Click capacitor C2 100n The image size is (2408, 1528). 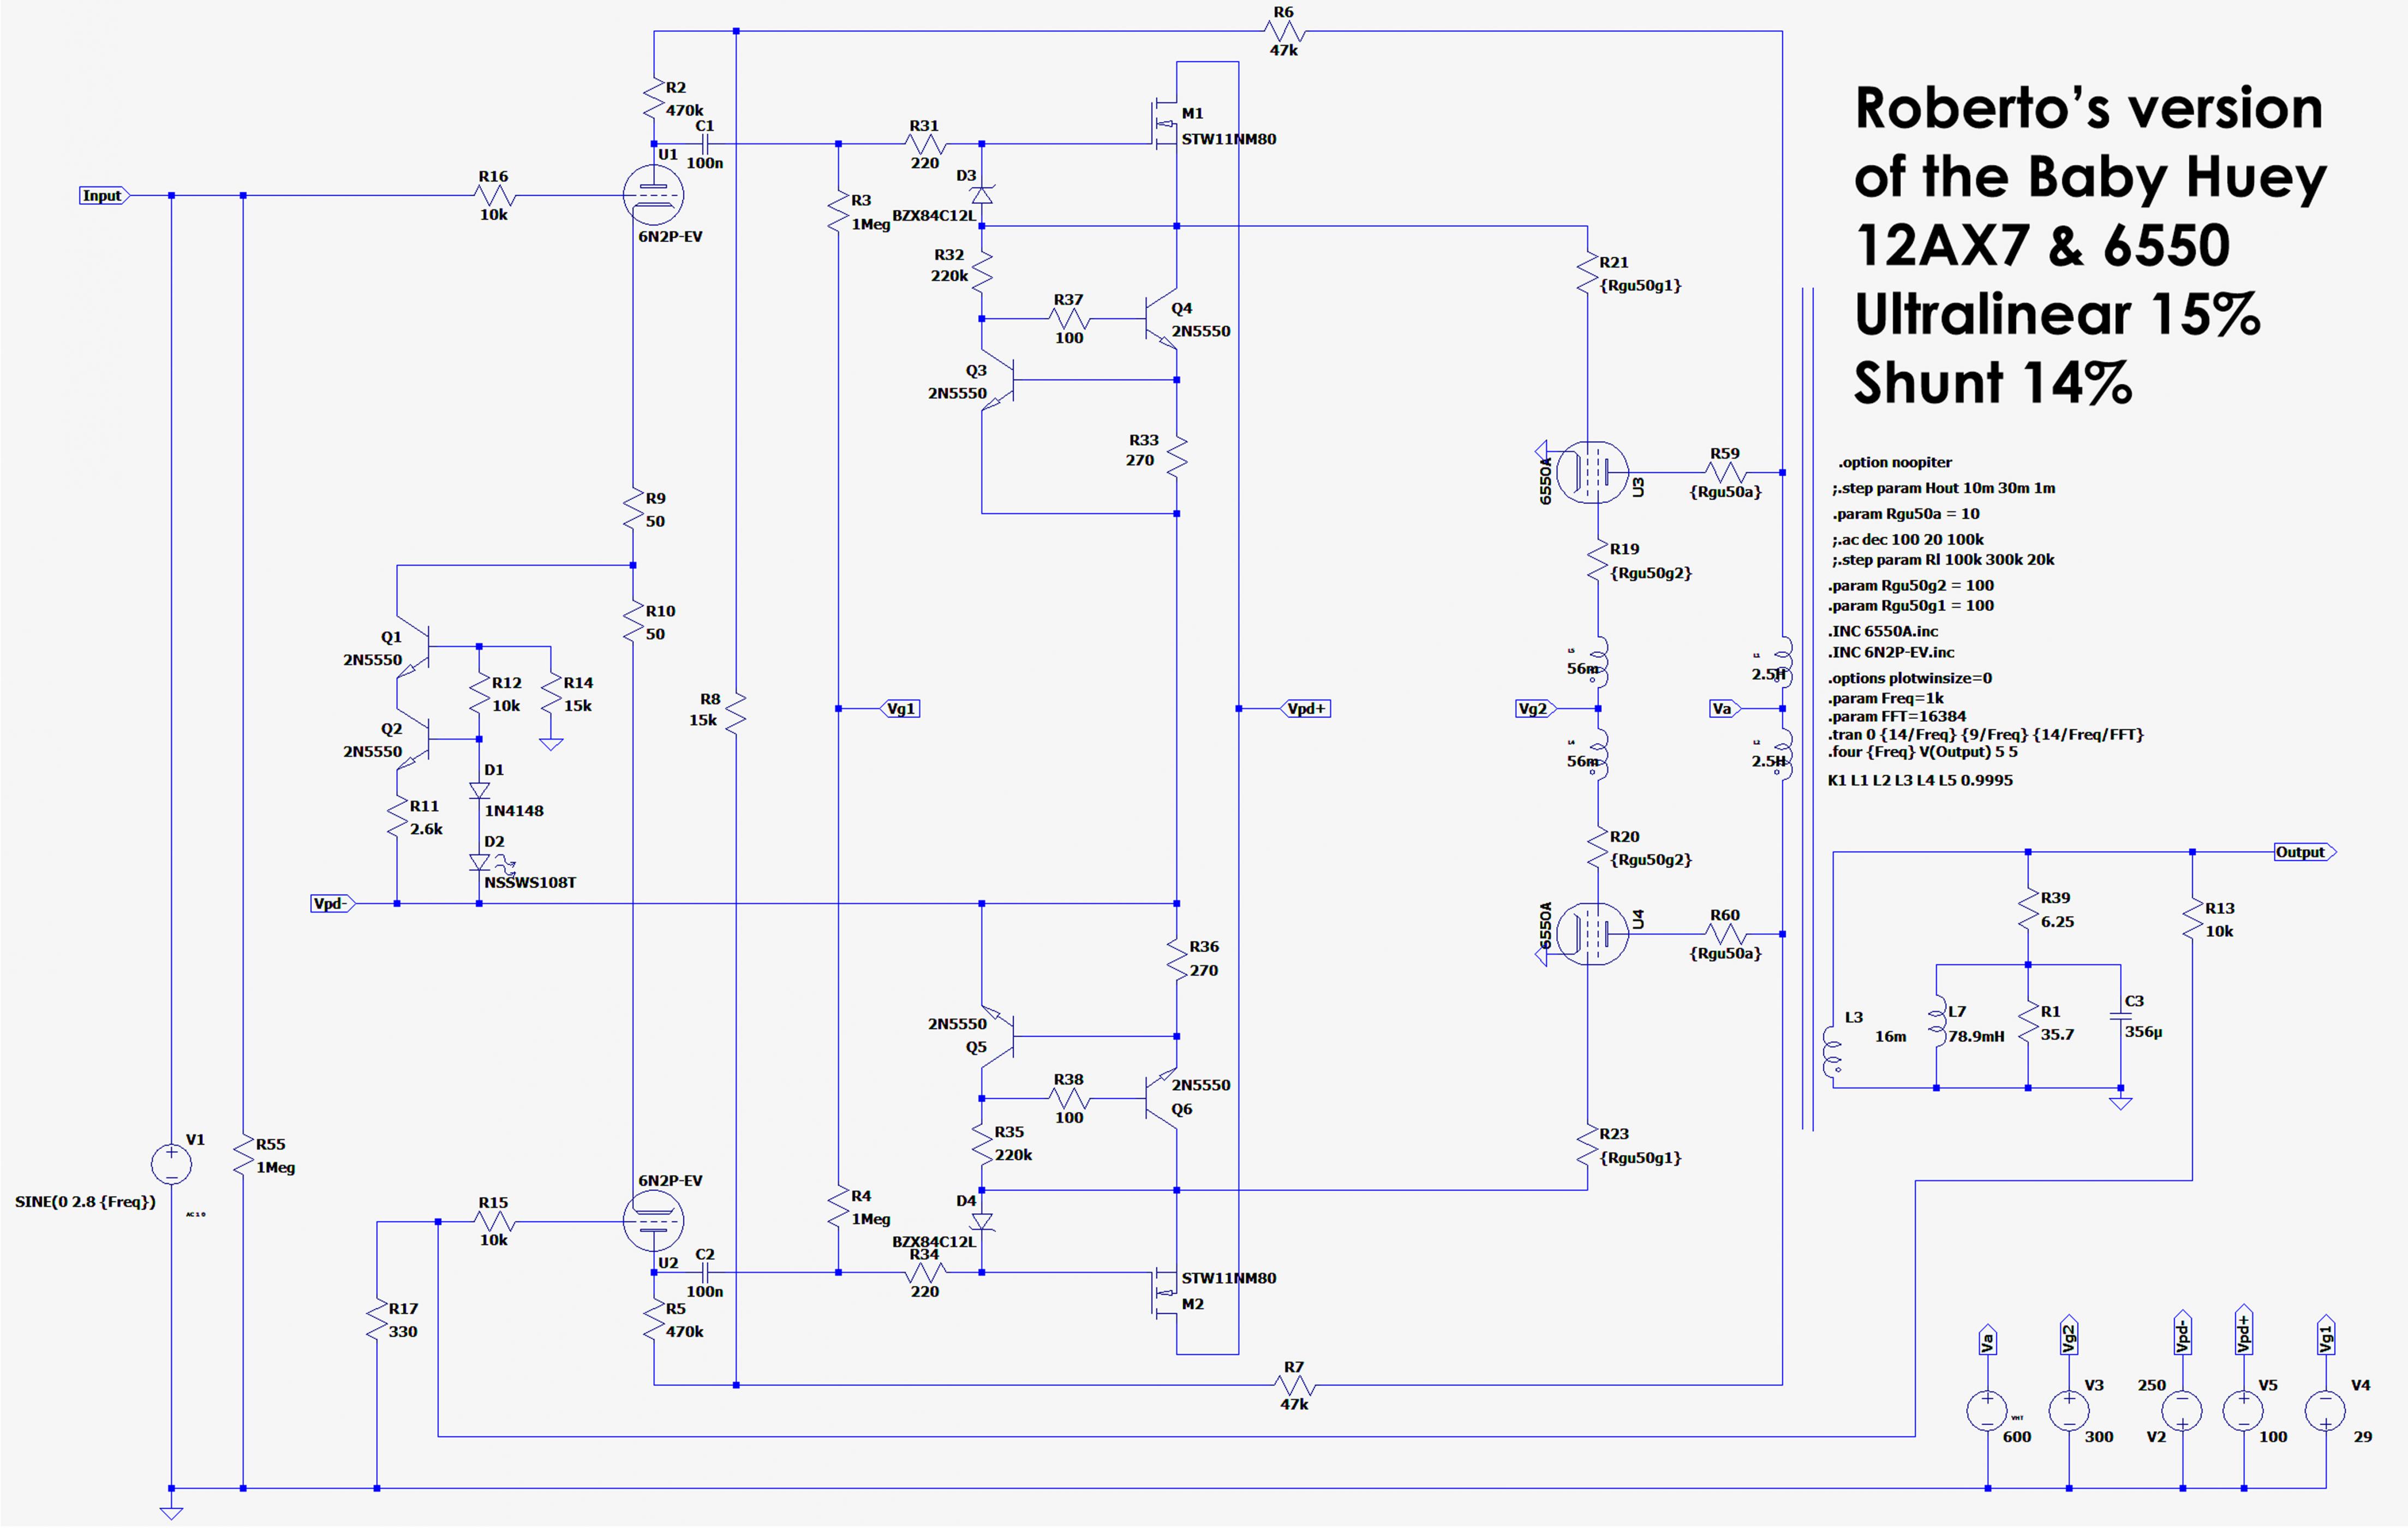point(705,1272)
